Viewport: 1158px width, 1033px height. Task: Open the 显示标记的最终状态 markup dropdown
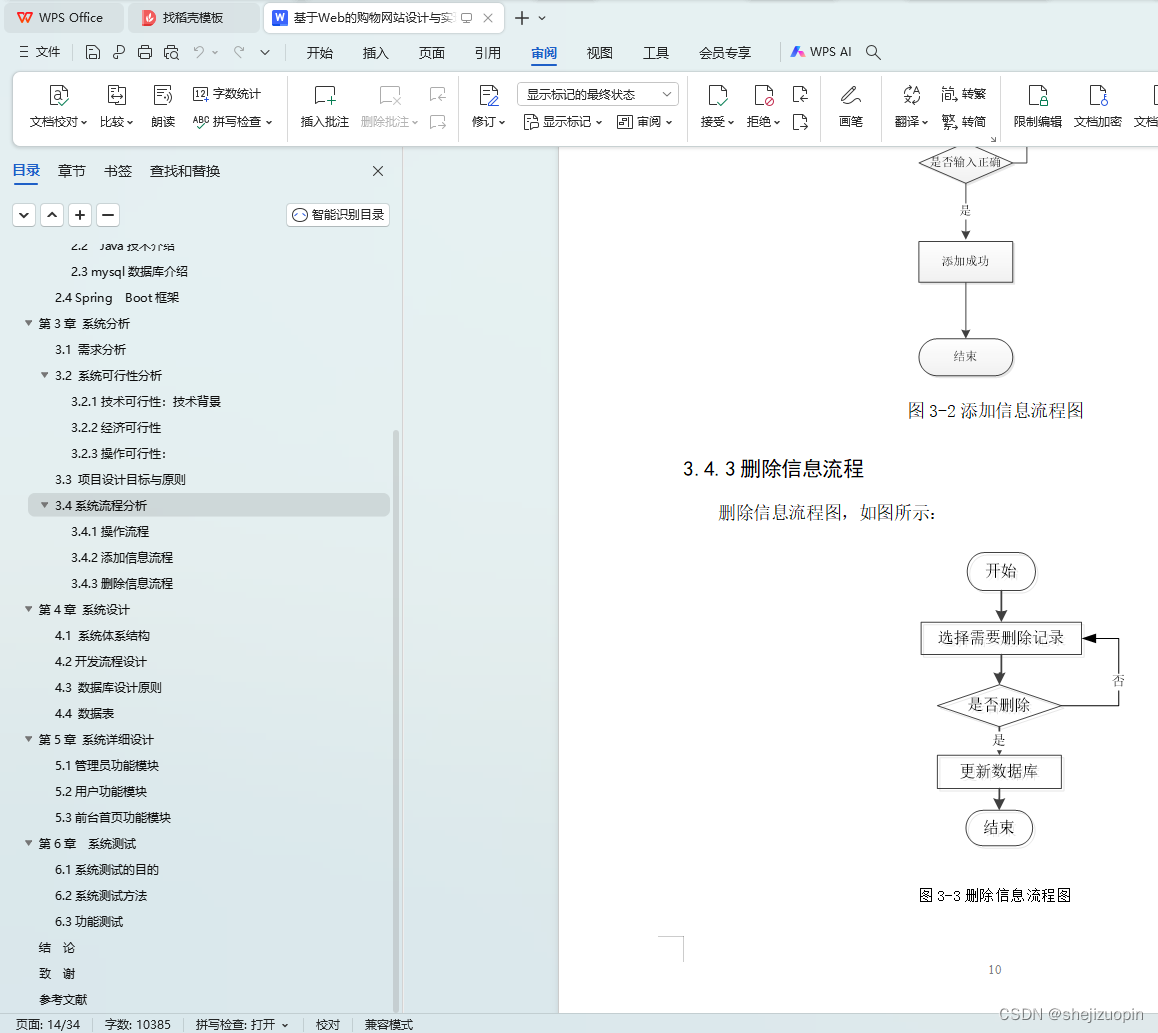click(x=595, y=93)
